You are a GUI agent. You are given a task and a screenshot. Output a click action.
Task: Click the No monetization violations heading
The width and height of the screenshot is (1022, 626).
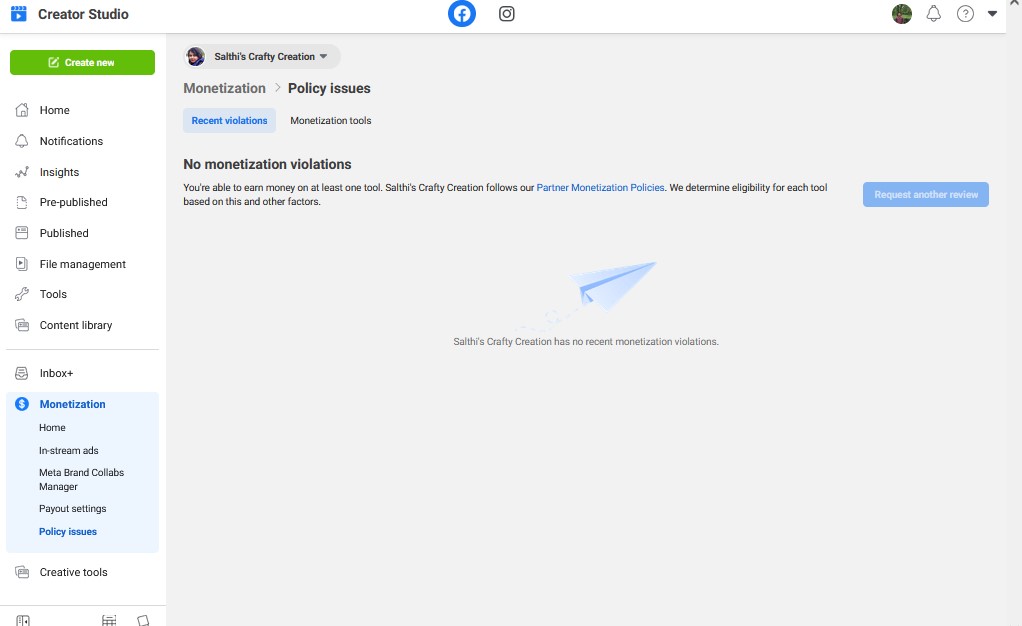pos(267,164)
